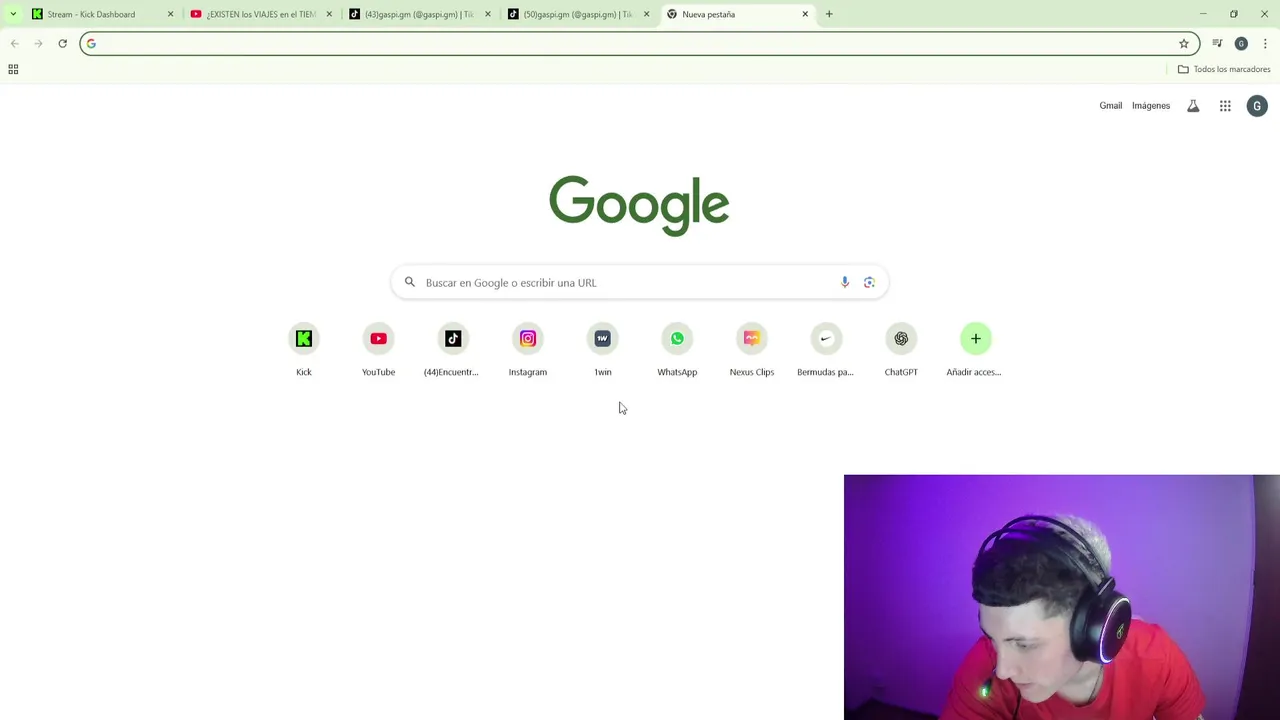Start voice search with the microphone icon
This screenshot has height=720, width=1280.
pos(845,282)
